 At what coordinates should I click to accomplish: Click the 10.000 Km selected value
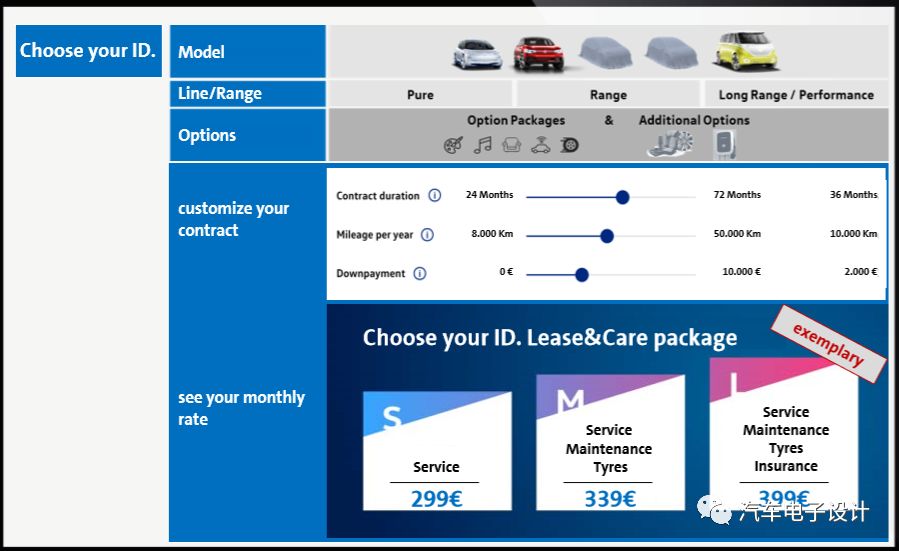[854, 234]
